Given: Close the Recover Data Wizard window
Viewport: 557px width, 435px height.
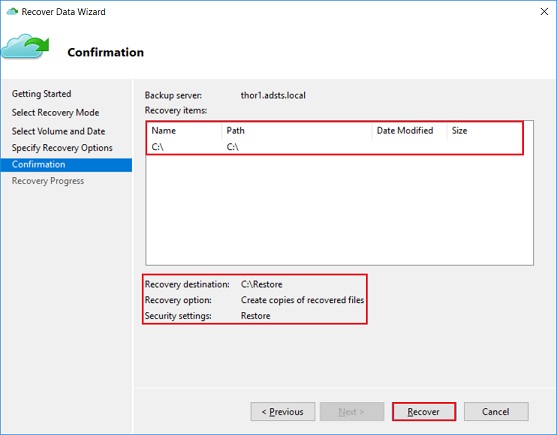Looking at the screenshot, I should [x=544, y=12].
